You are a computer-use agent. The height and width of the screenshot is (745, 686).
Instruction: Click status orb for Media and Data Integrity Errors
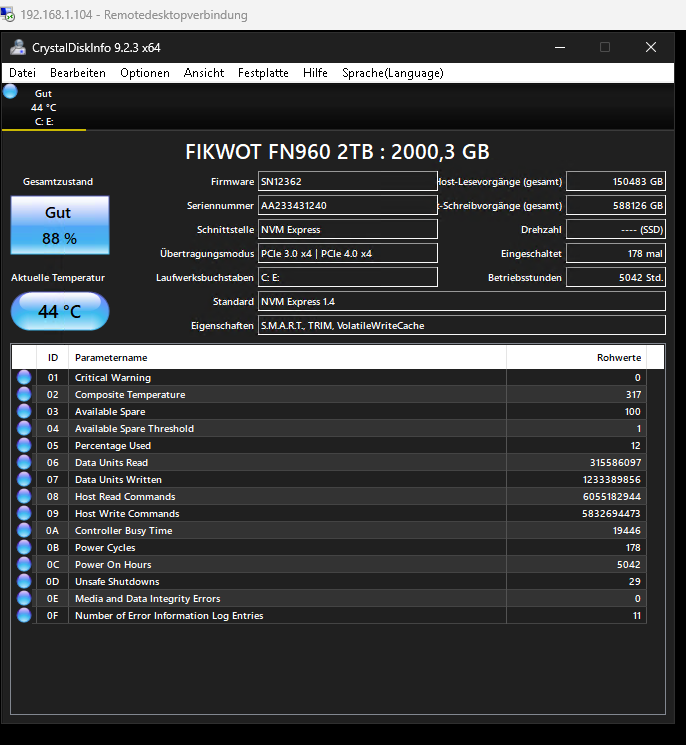pyautogui.click(x=24, y=599)
